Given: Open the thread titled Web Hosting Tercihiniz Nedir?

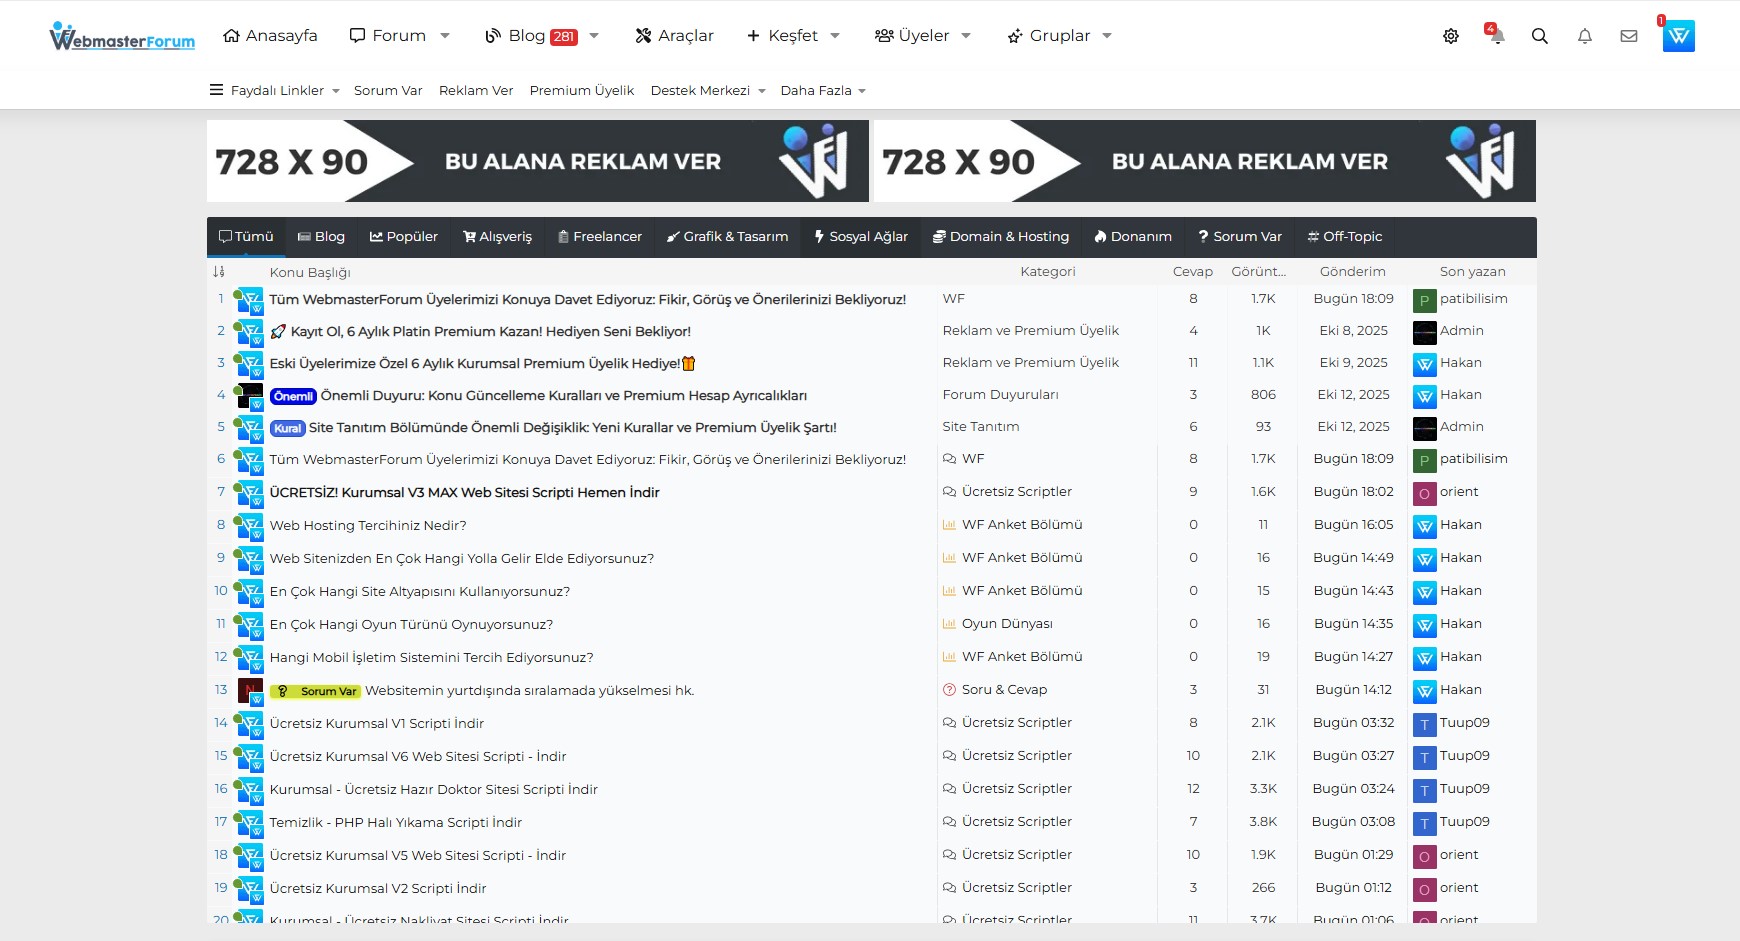Looking at the screenshot, I should pos(367,524).
